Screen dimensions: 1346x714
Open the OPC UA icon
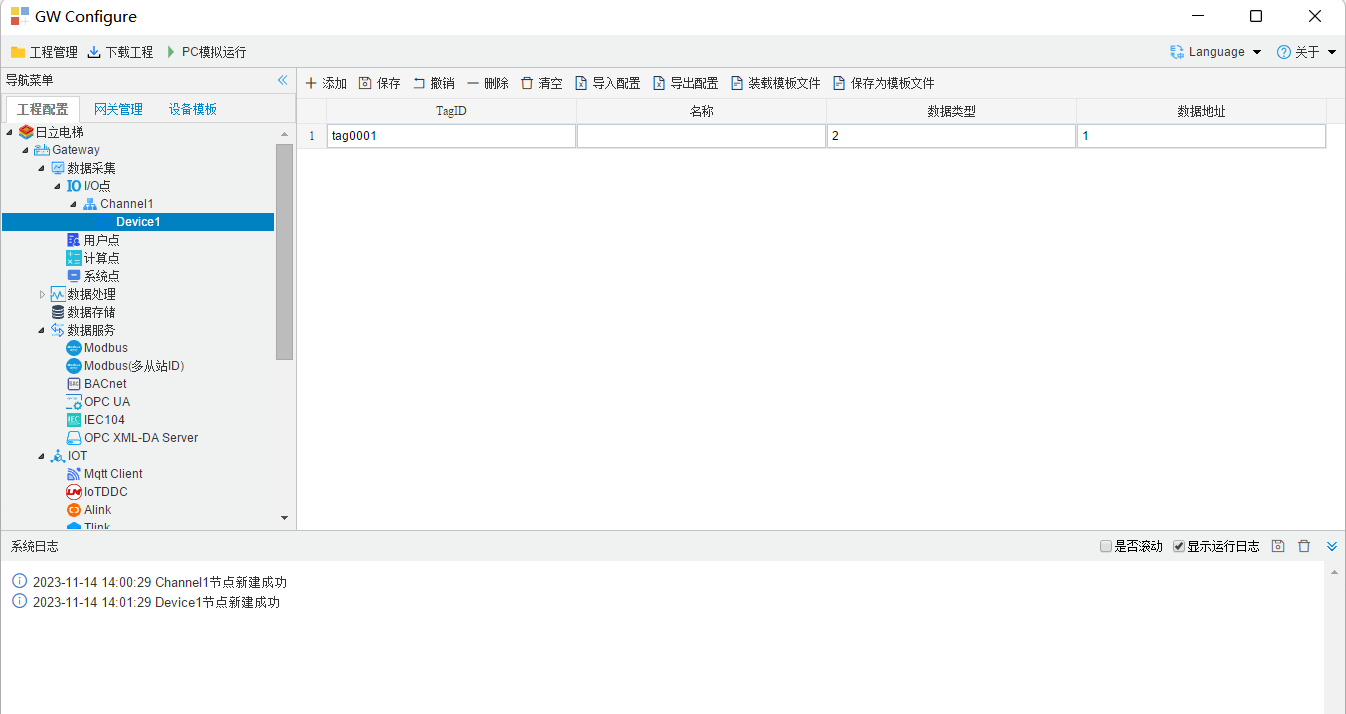[x=74, y=402]
